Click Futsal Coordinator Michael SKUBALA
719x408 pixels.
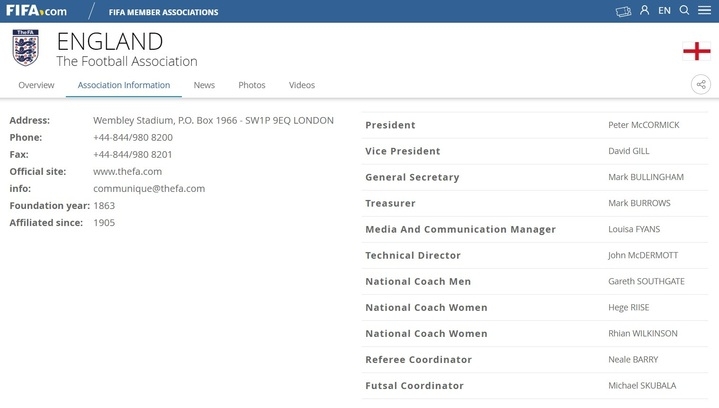pyautogui.click(x=642, y=386)
